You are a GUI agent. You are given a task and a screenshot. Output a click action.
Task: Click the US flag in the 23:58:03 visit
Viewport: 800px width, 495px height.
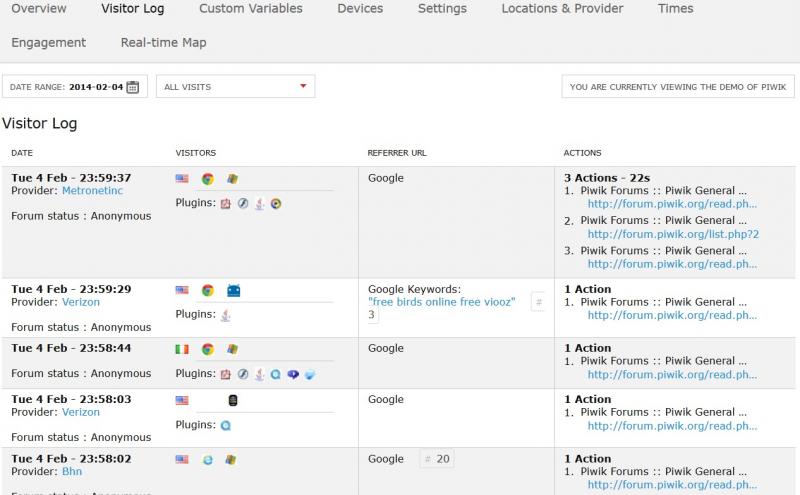tap(182, 400)
